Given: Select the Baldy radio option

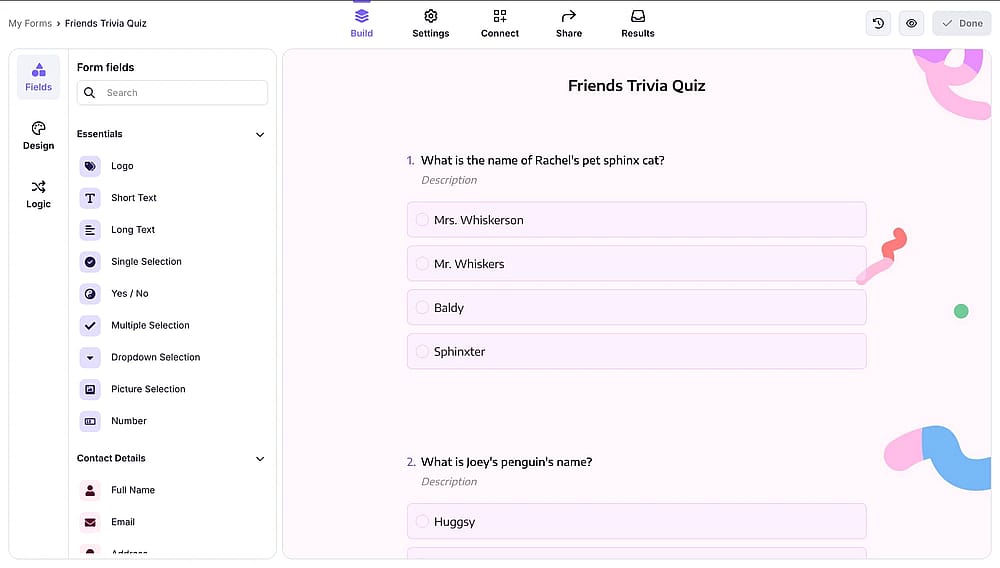Looking at the screenshot, I should (422, 308).
